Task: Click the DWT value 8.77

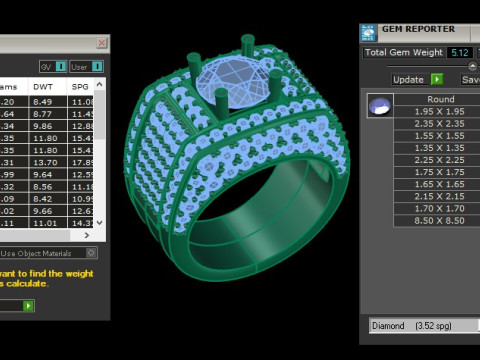Action: (48, 114)
